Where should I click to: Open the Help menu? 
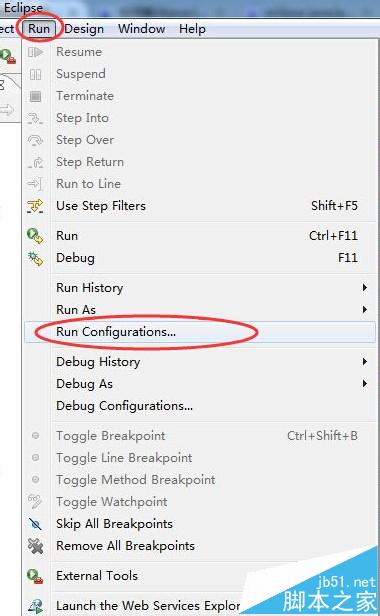click(192, 29)
